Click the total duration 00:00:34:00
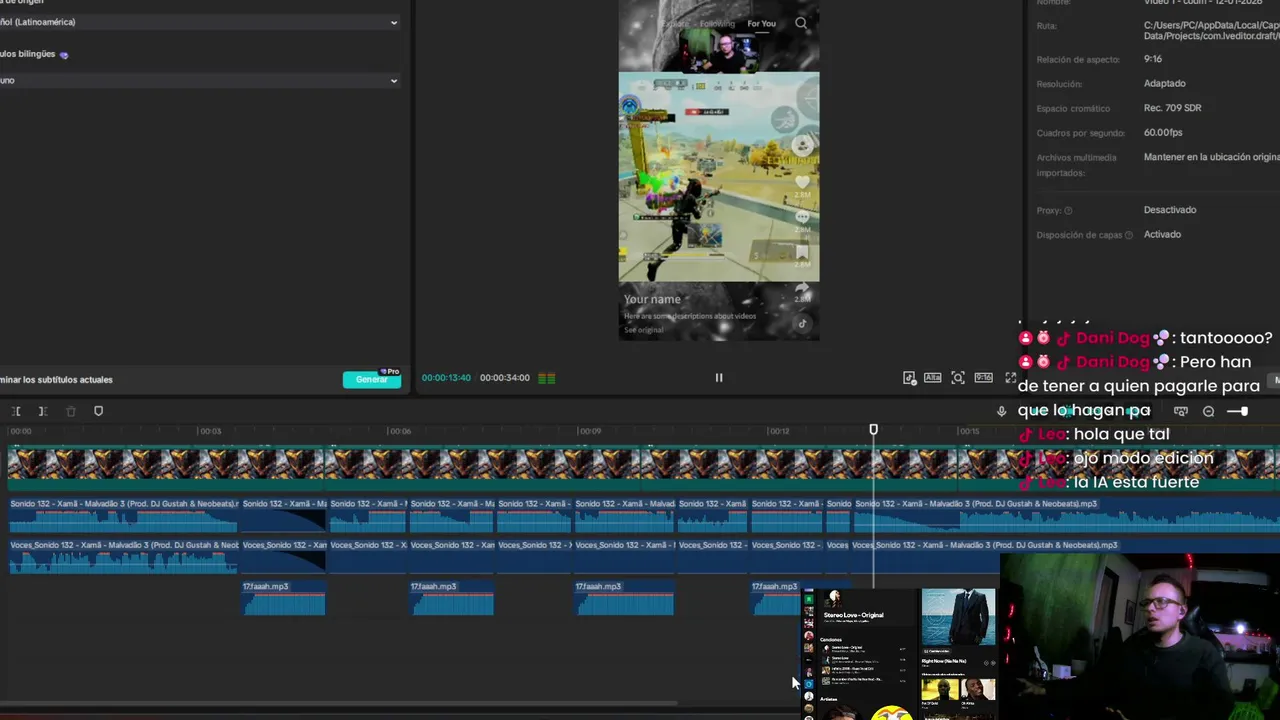The width and height of the screenshot is (1280, 720). click(x=504, y=378)
